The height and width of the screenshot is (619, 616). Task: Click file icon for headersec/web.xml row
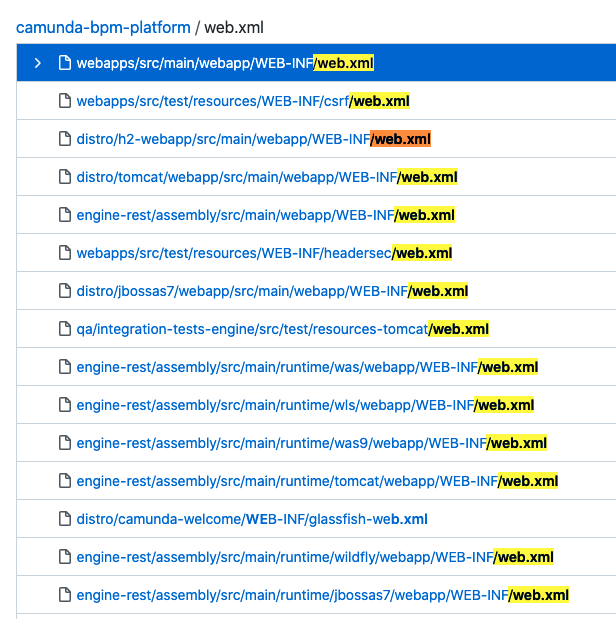point(65,253)
